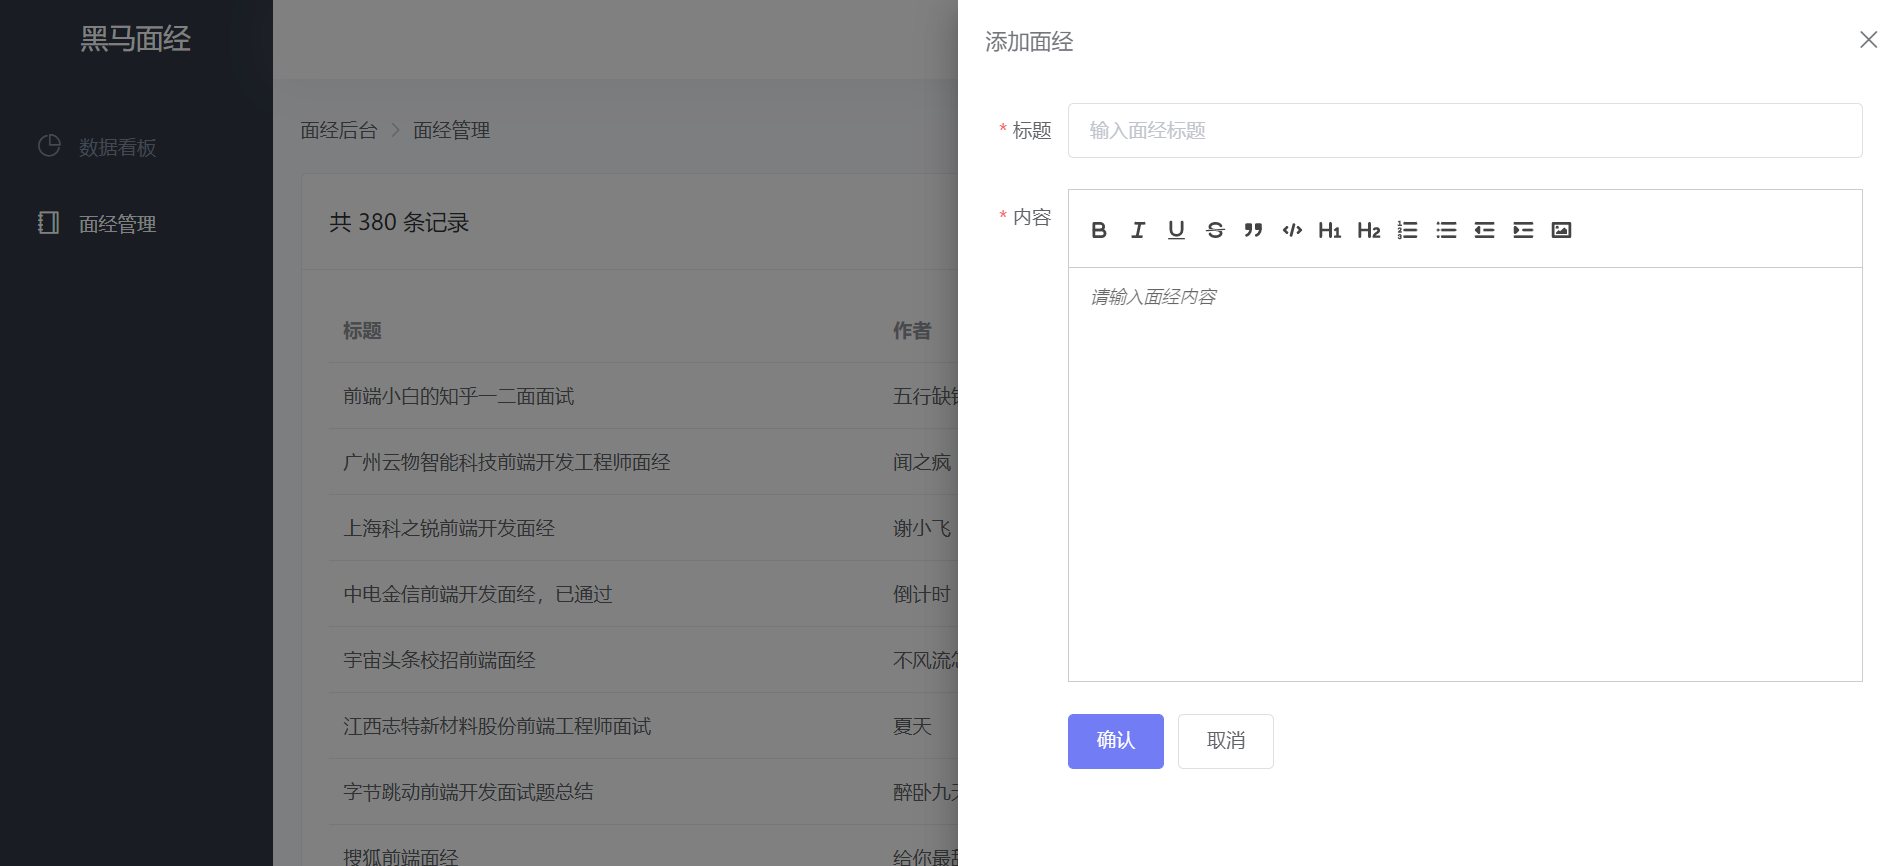Apply underline formatting in the editor

[1176, 230]
